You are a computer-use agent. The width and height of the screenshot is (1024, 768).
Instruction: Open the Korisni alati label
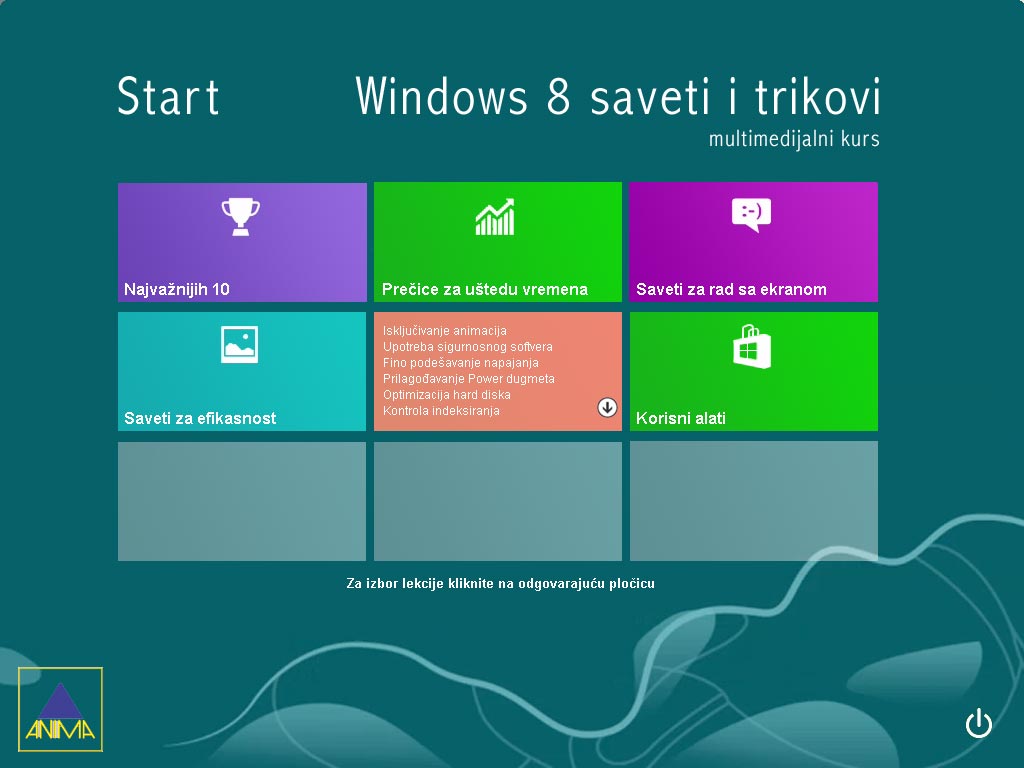coord(681,419)
